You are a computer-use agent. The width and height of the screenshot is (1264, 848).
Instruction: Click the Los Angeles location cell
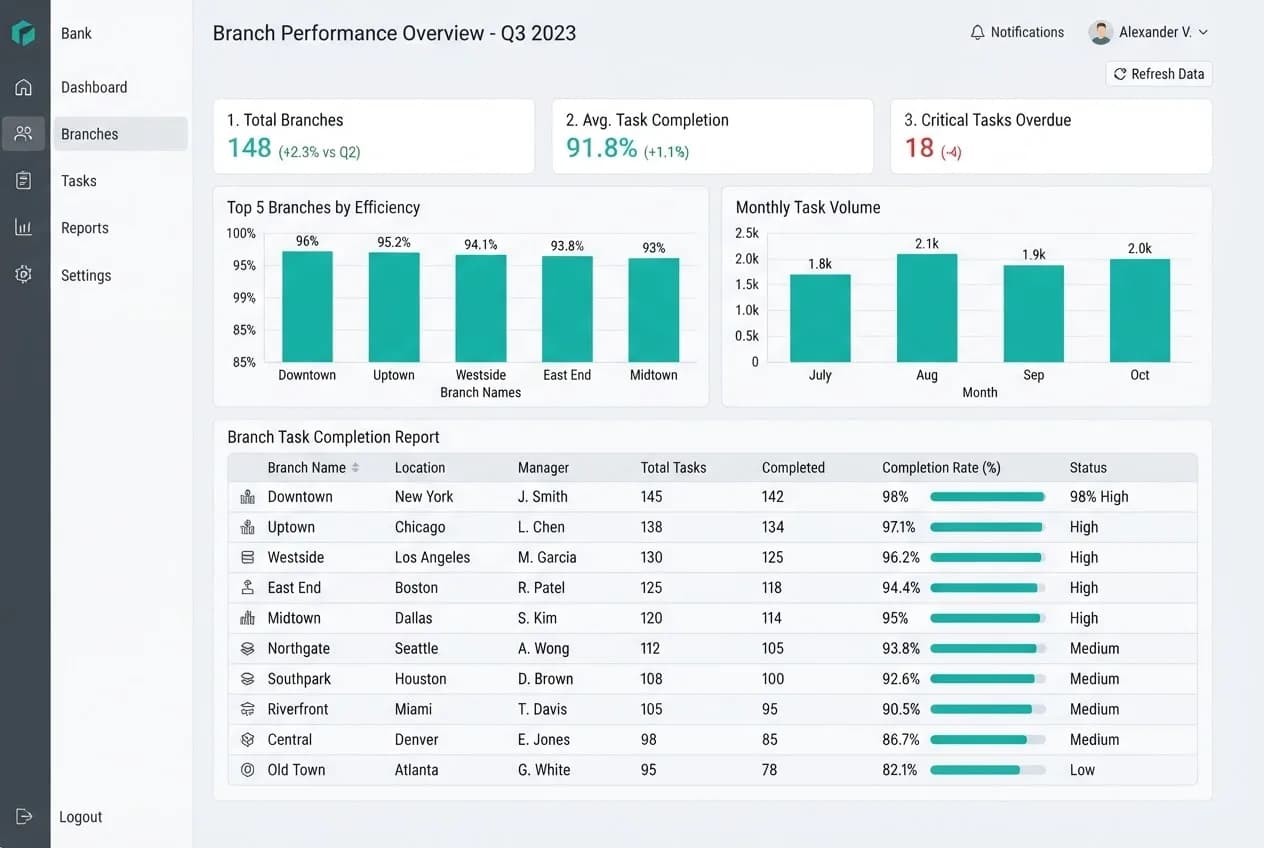(x=432, y=557)
